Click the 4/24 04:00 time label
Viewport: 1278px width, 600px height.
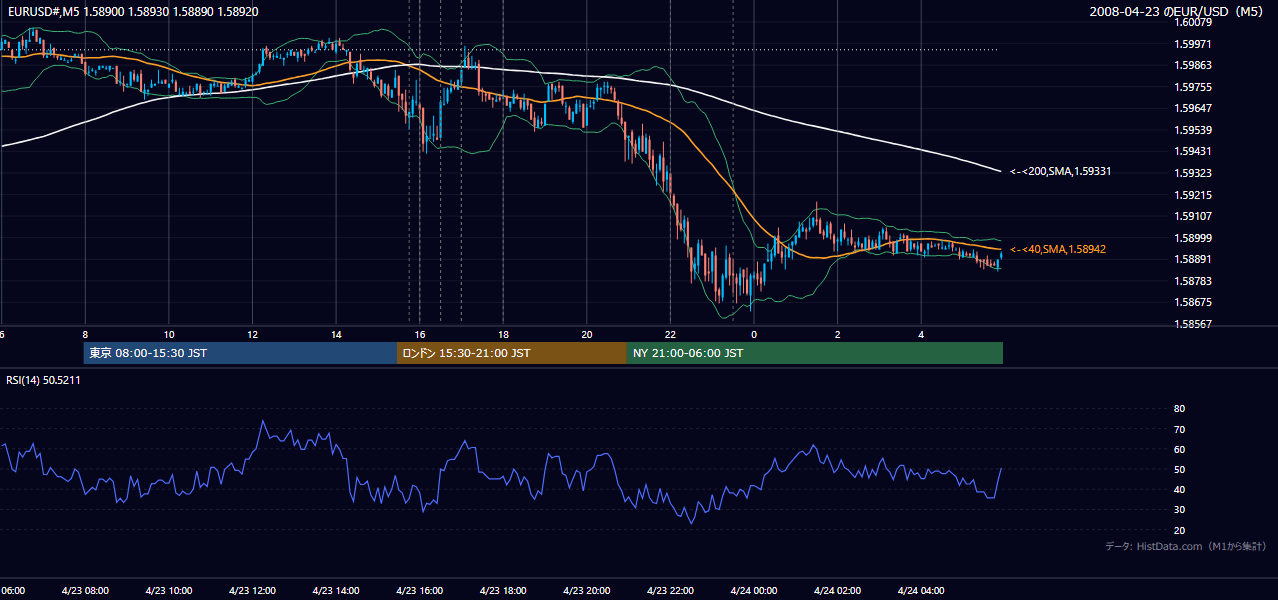pyautogui.click(x=921, y=591)
